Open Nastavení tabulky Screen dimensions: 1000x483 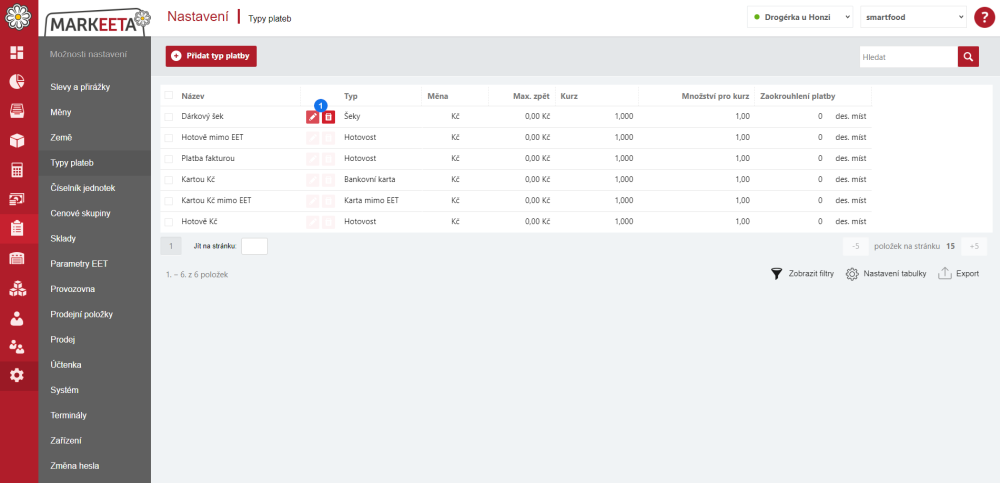(895, 274)
